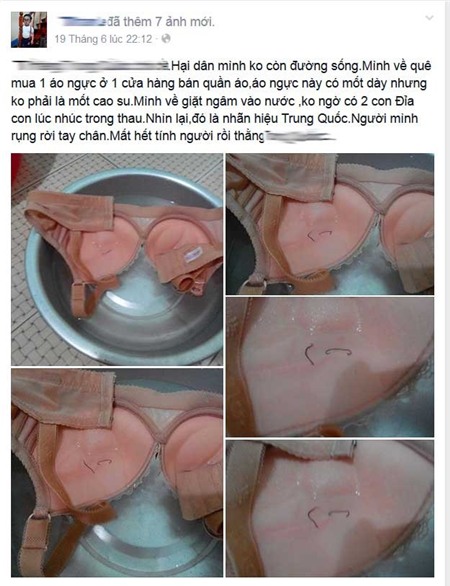Open the bottom-left photo showing strap buckle
Viewport: 450px width, 586px height.
[117, 473]
